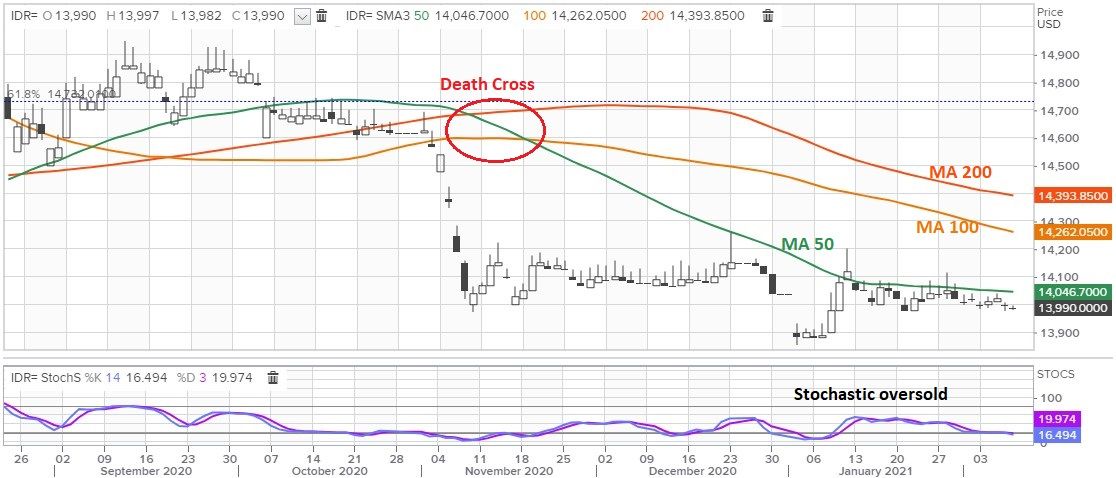Click the %K 14 16.494 stochastic reading
The height and width of the screenshot is (478, 1116).
[124, 378]
